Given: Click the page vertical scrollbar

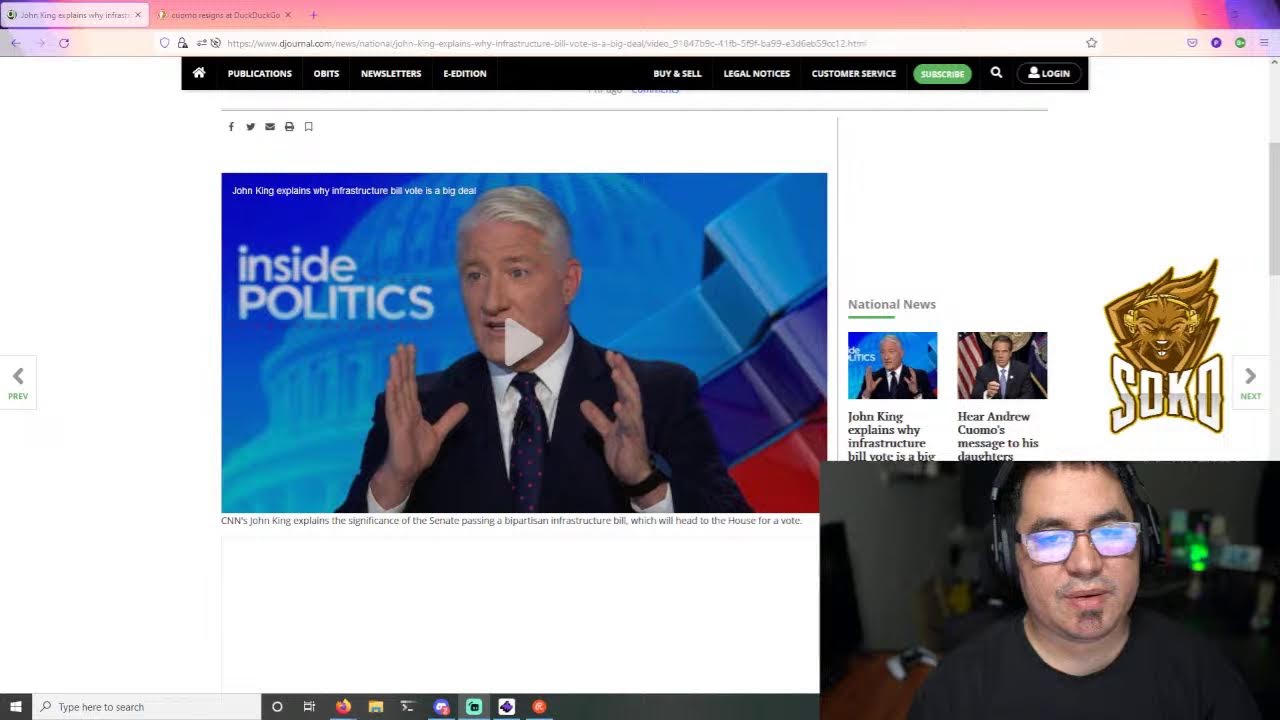Looking at the screenshot, I should point(1273,208).
